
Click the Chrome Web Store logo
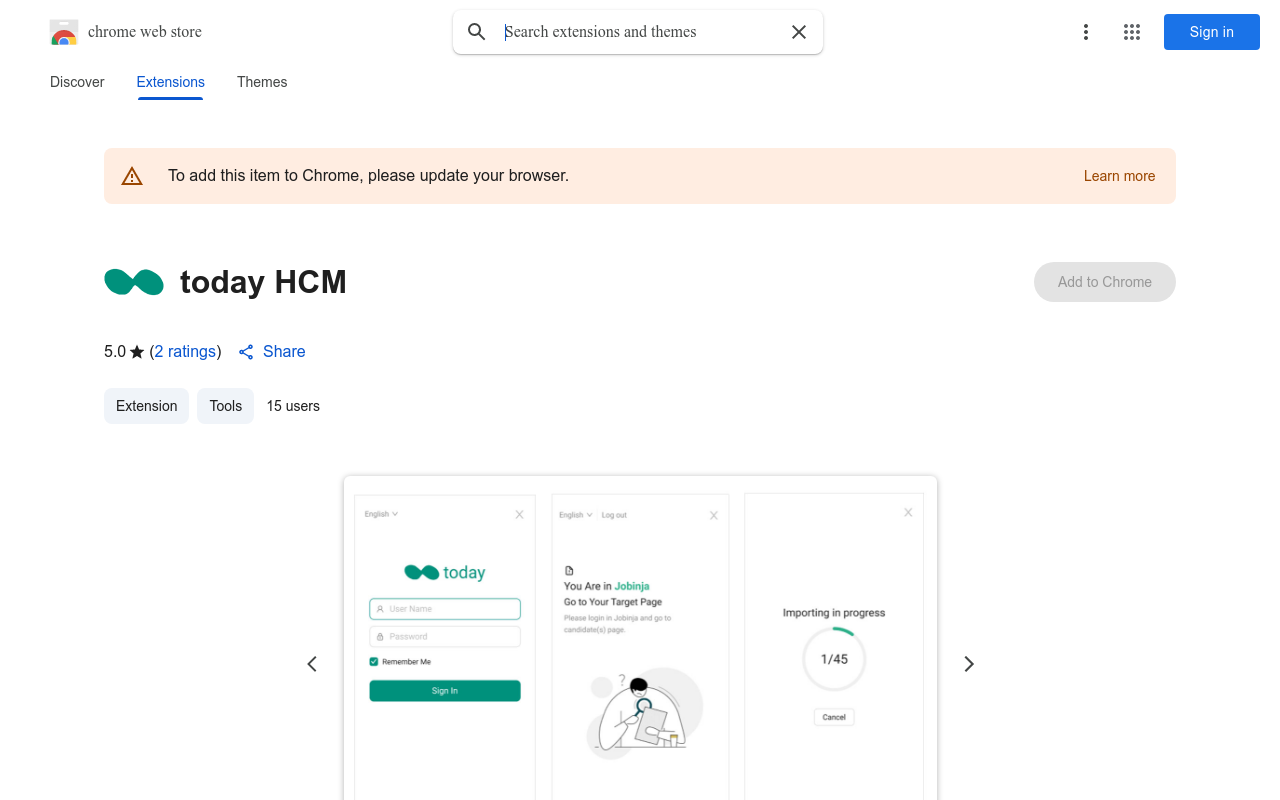tap(64, 32)
